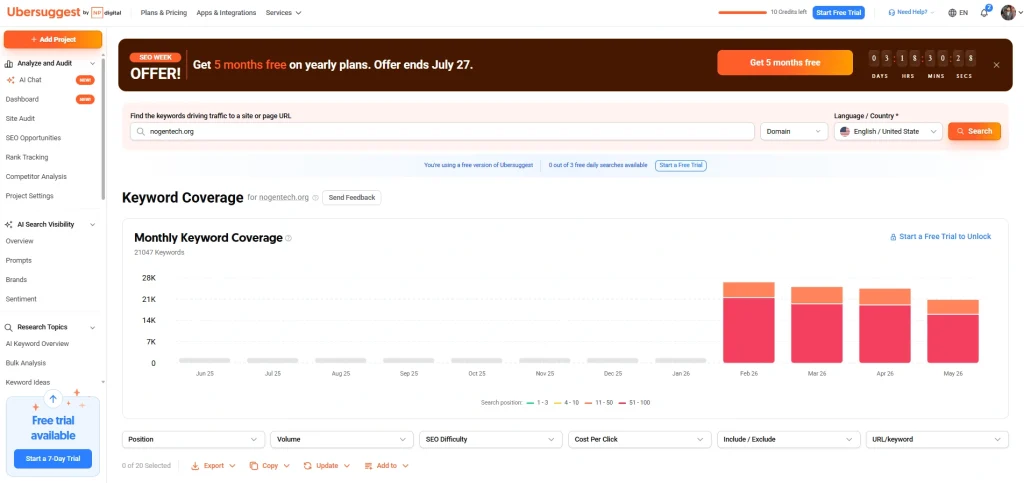Screen dimensions: 1024x483
Task: Open the user profile avatar
Action: (x=1008, y=12)
